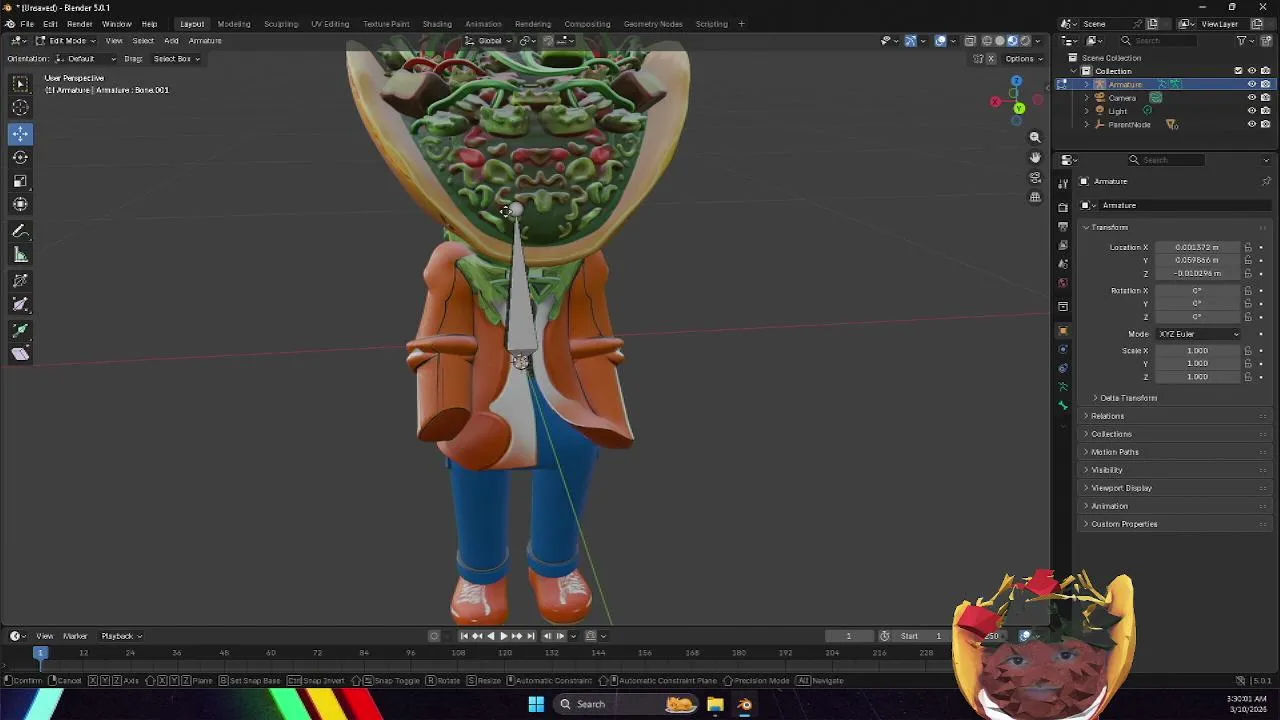The image size is (1280, 720).
Task: Open the World properties tab
Action: click(x=1063, y=283)
